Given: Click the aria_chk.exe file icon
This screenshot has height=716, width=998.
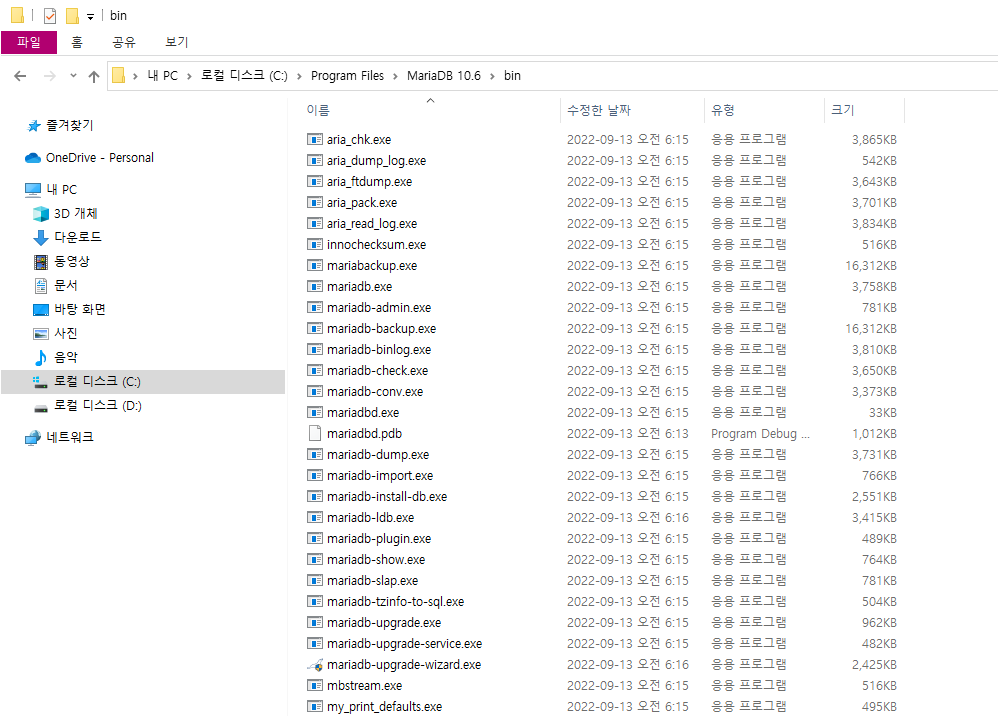Looking at the screenshot, I should pos(314,139).
